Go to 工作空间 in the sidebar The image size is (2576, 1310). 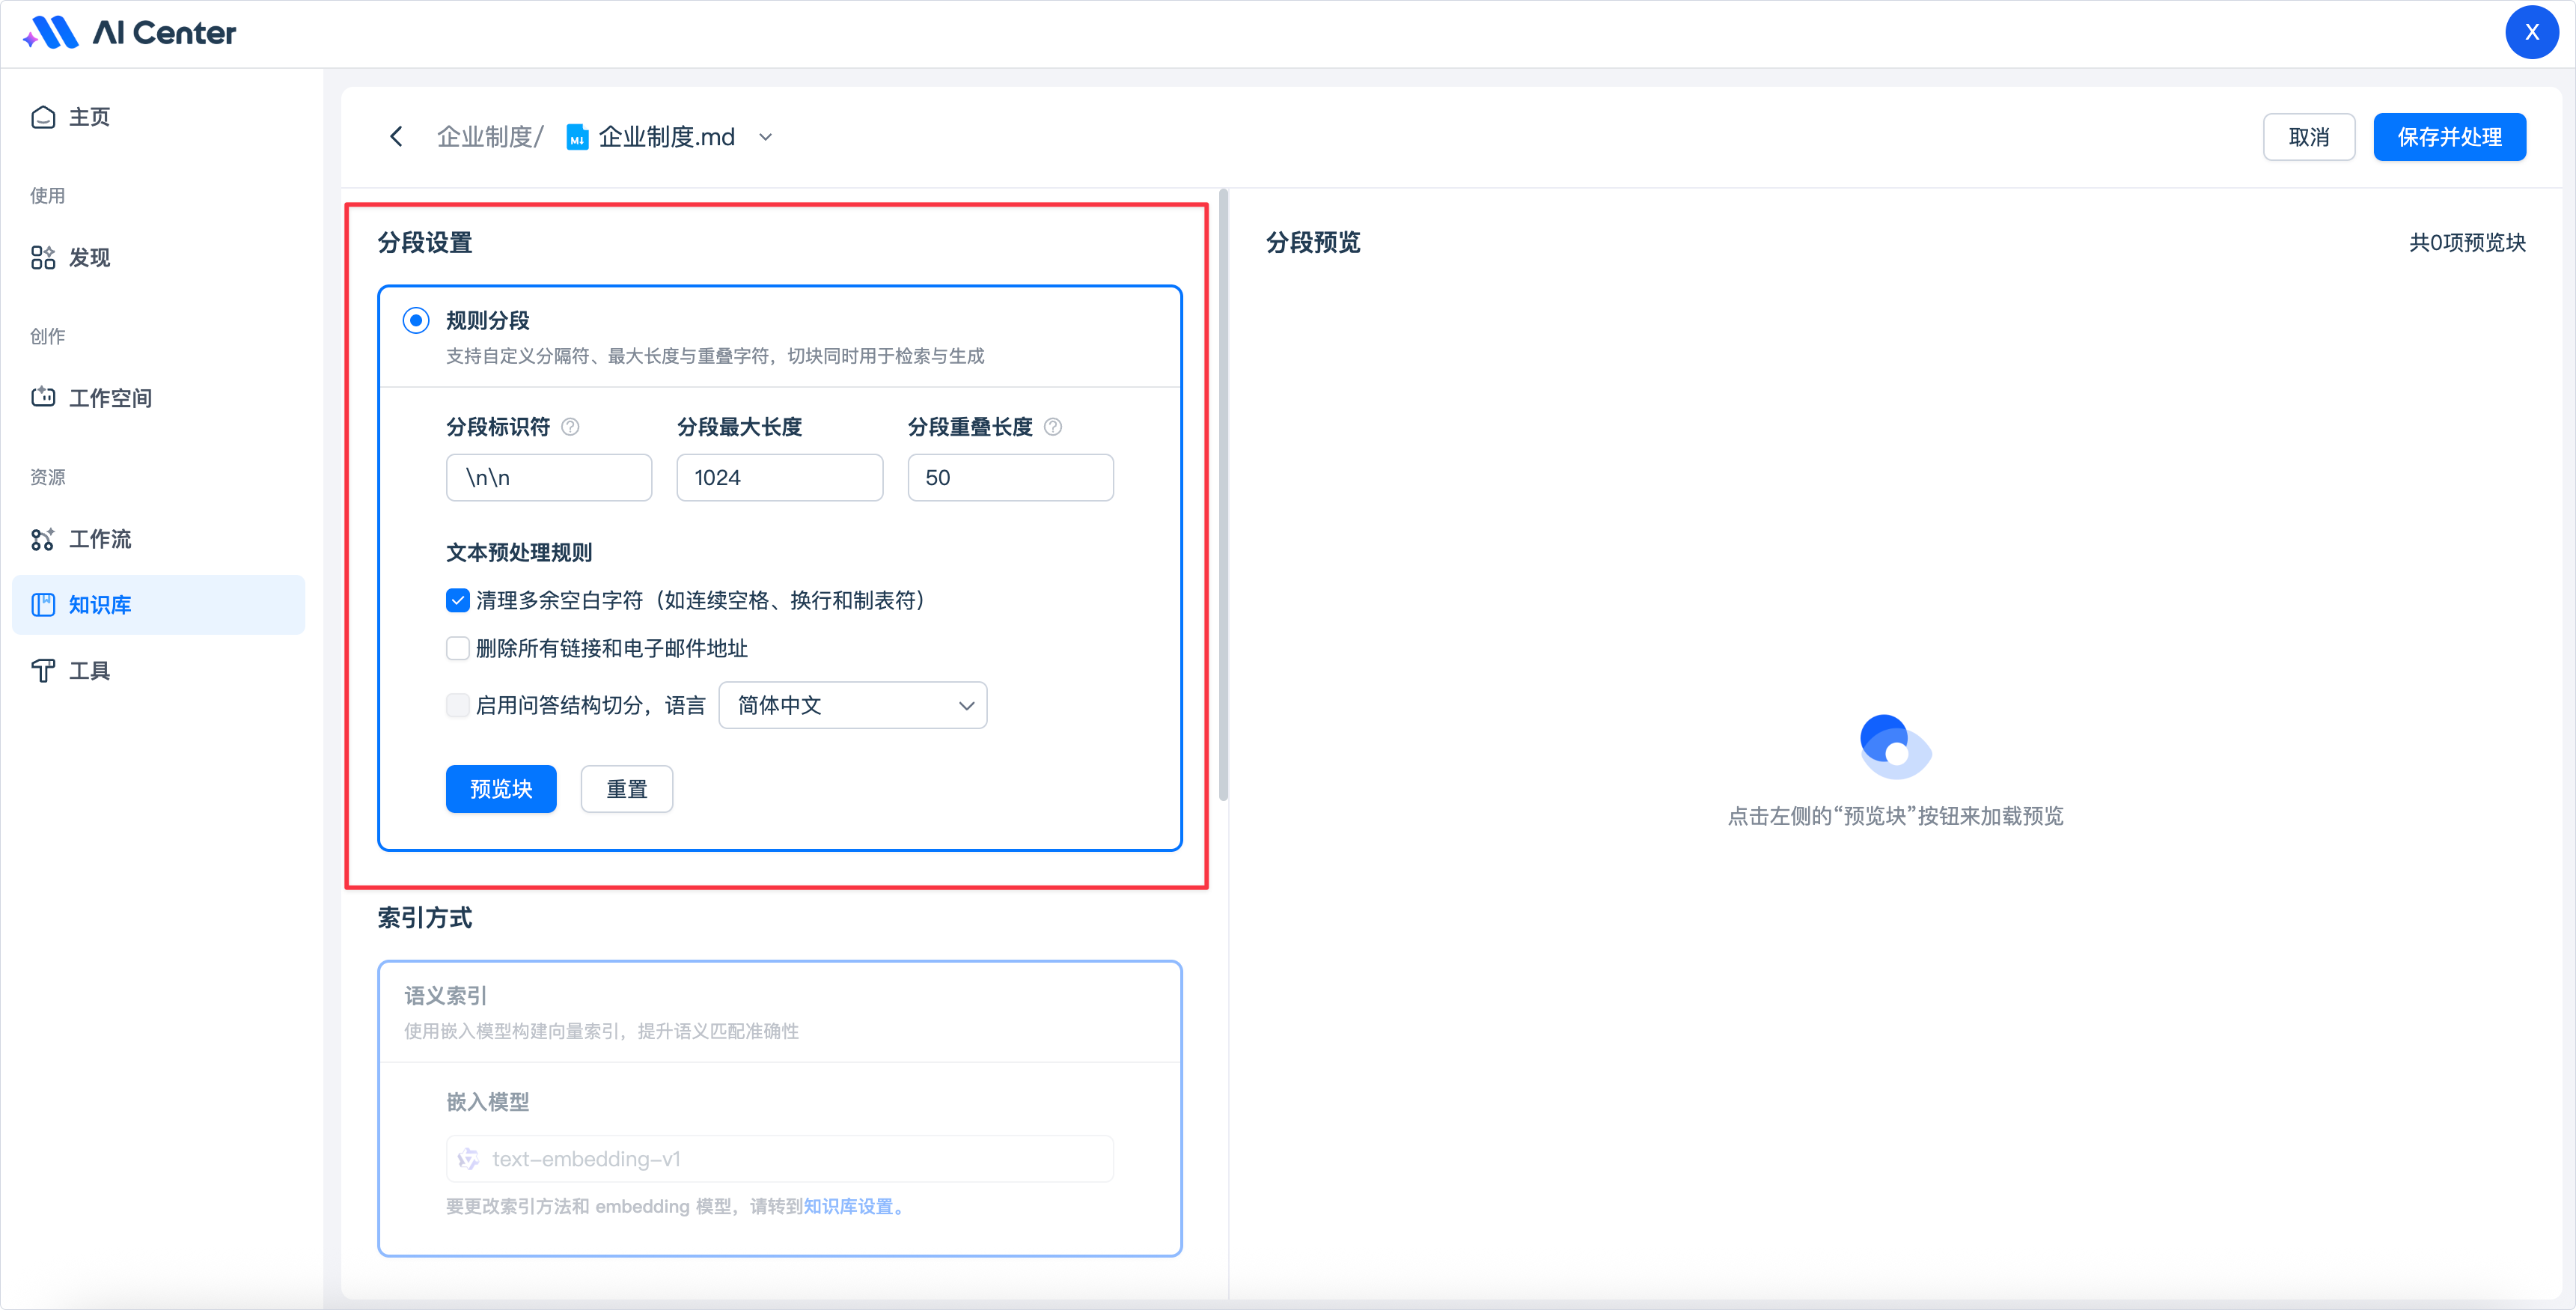pos(109,398)
